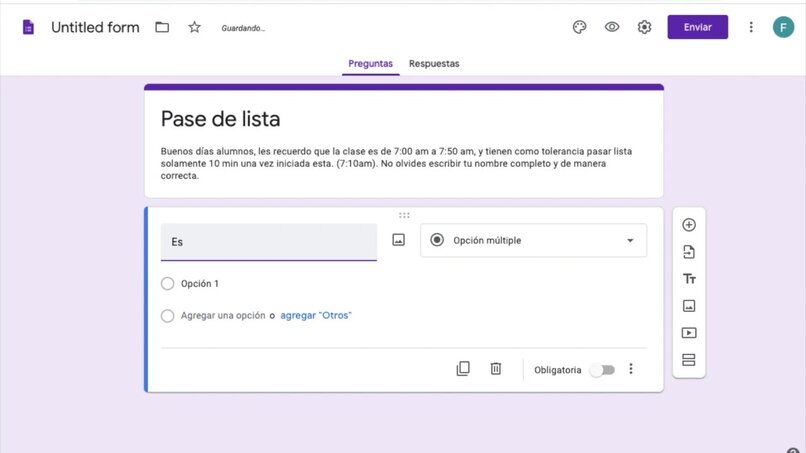
Task: Click the radio circle beside Agregar una opción
Action: 168,316
